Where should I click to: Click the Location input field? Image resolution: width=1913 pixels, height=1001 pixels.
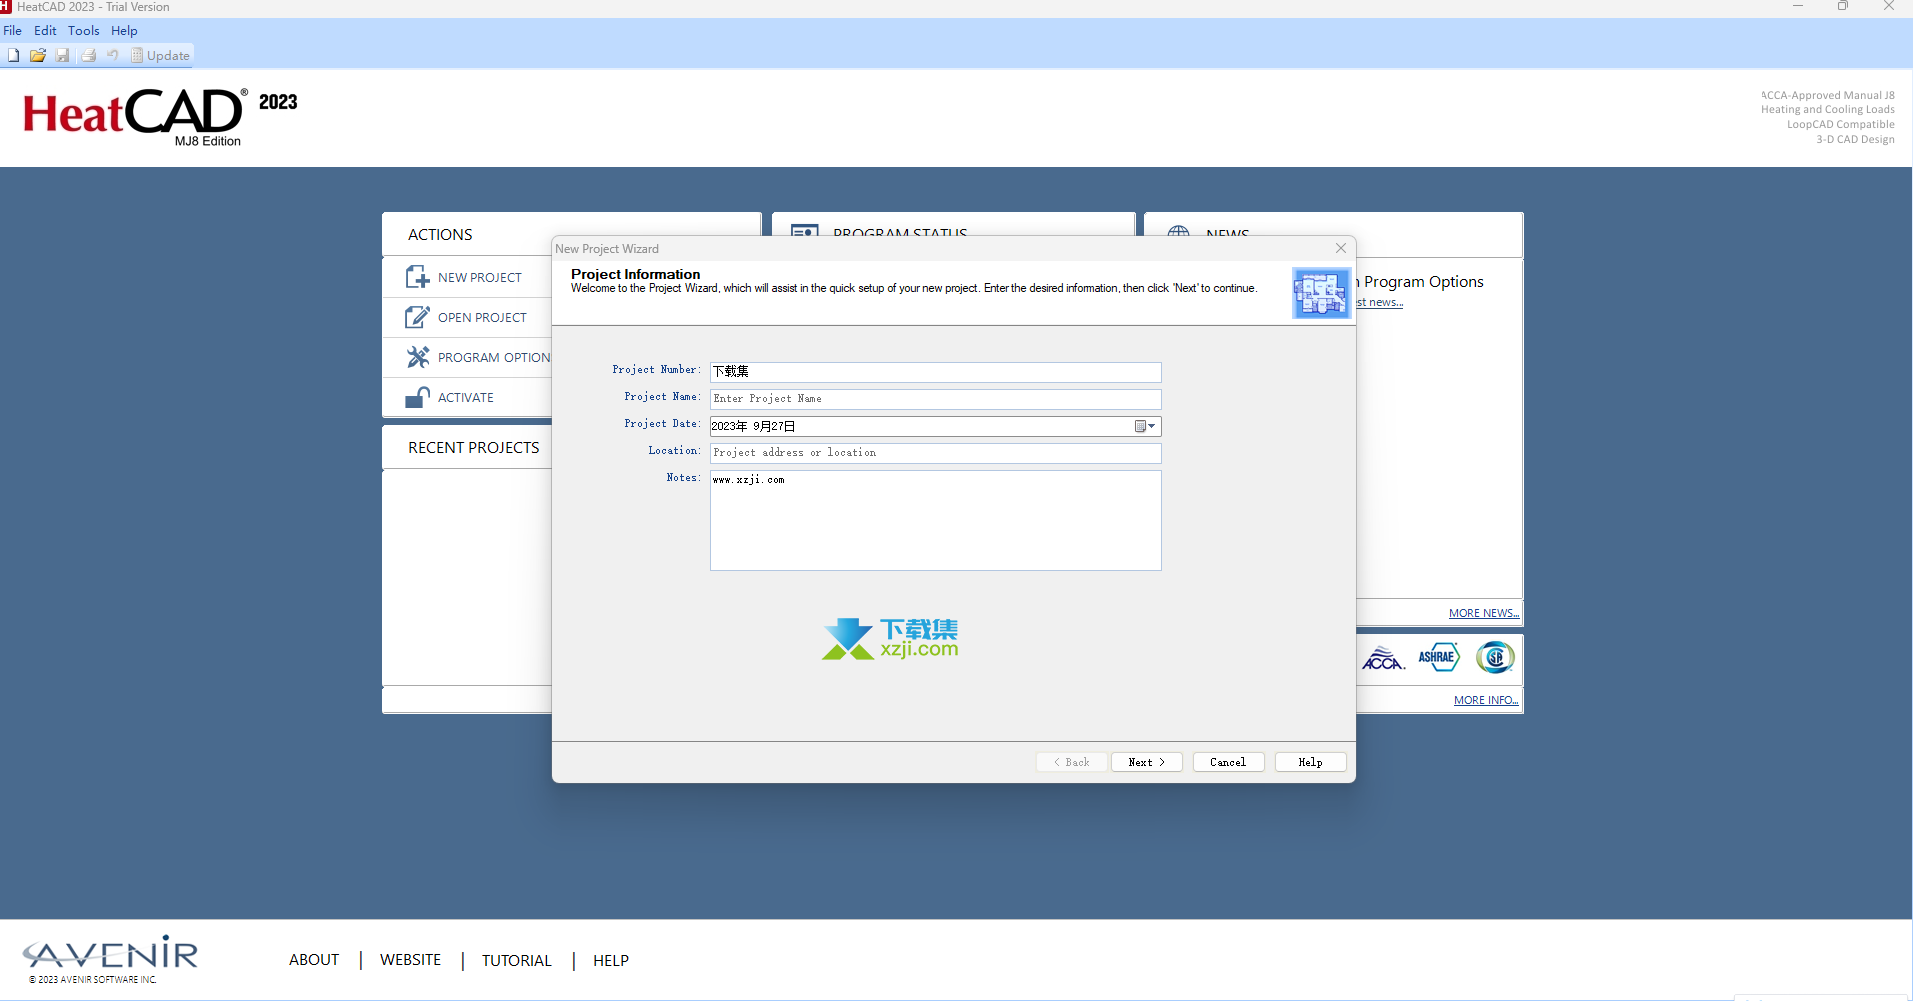[x=935, y=453]
